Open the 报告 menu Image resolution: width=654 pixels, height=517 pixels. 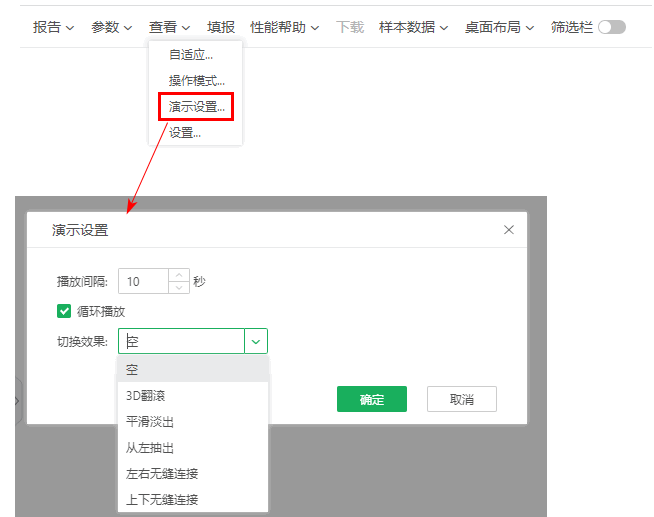(53, 28)
